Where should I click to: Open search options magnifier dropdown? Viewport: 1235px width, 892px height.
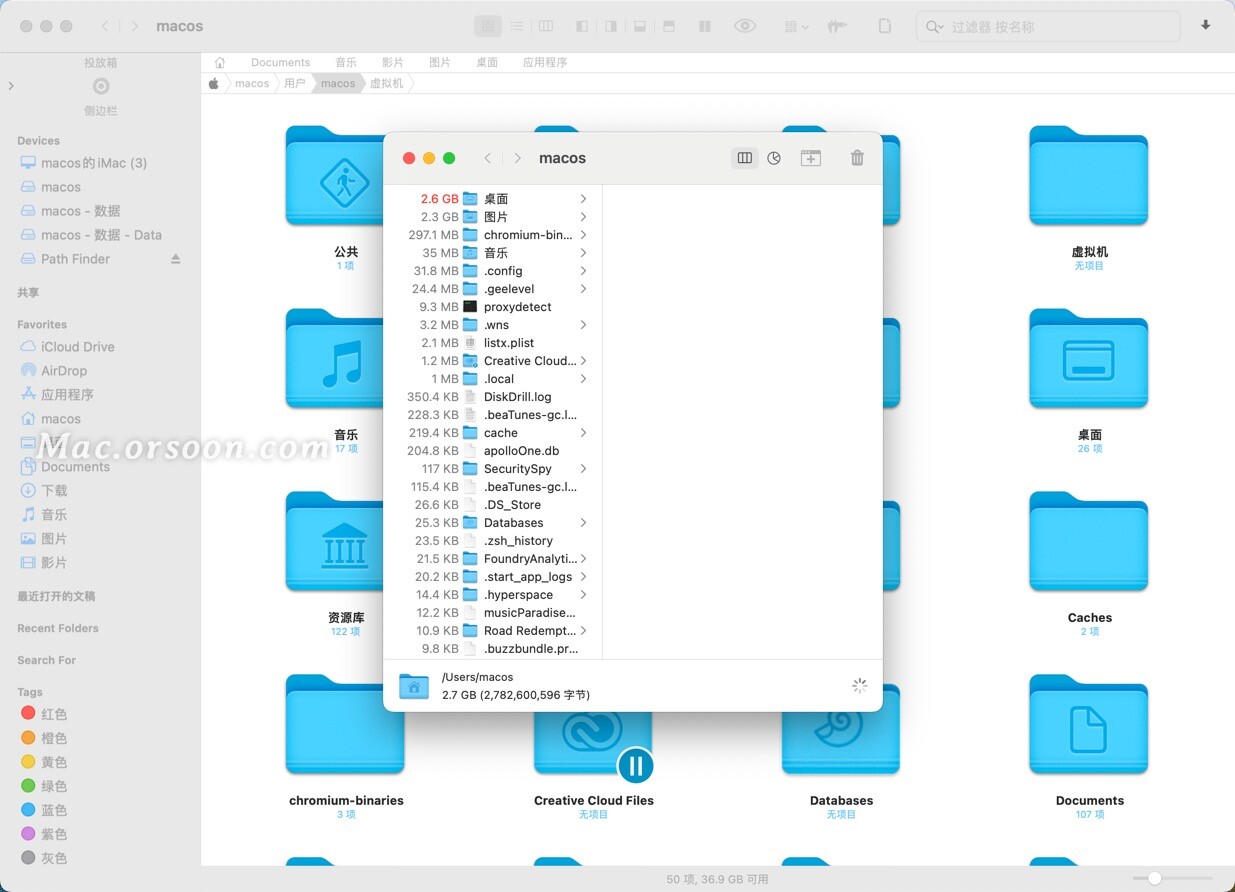pos(934,27)
